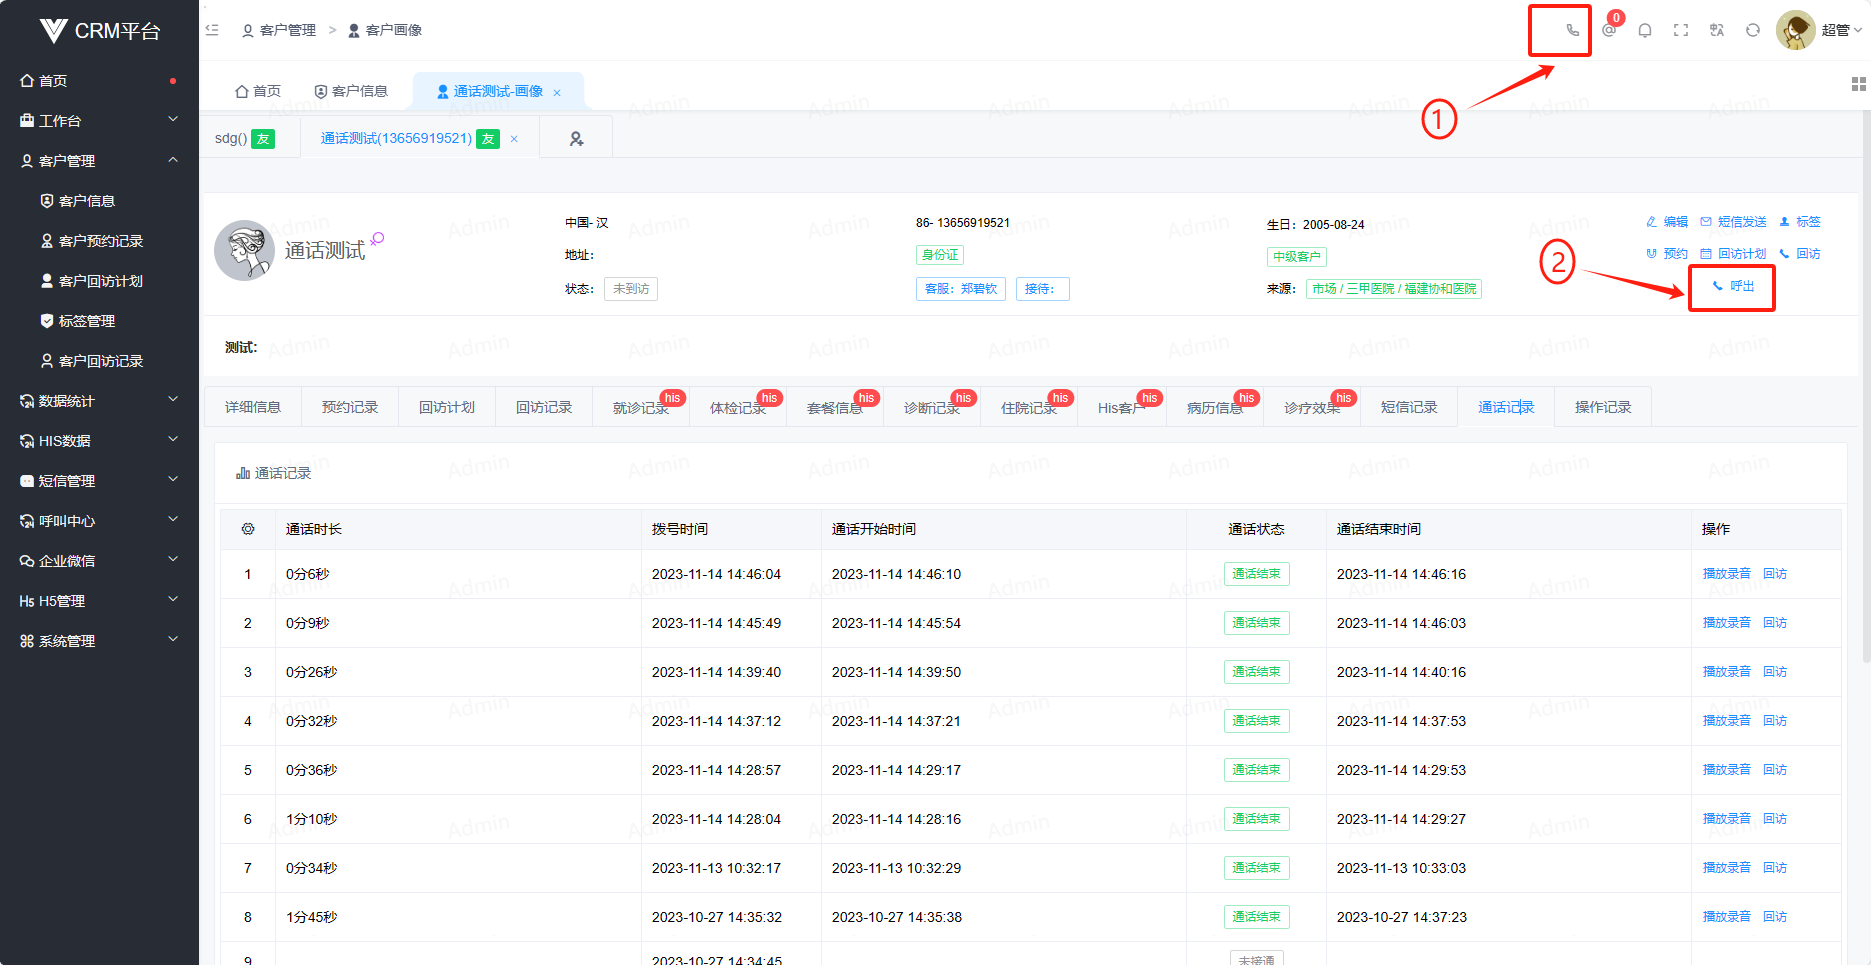
Task: Open the 回访计划 tab
Action: click(447, 407)
